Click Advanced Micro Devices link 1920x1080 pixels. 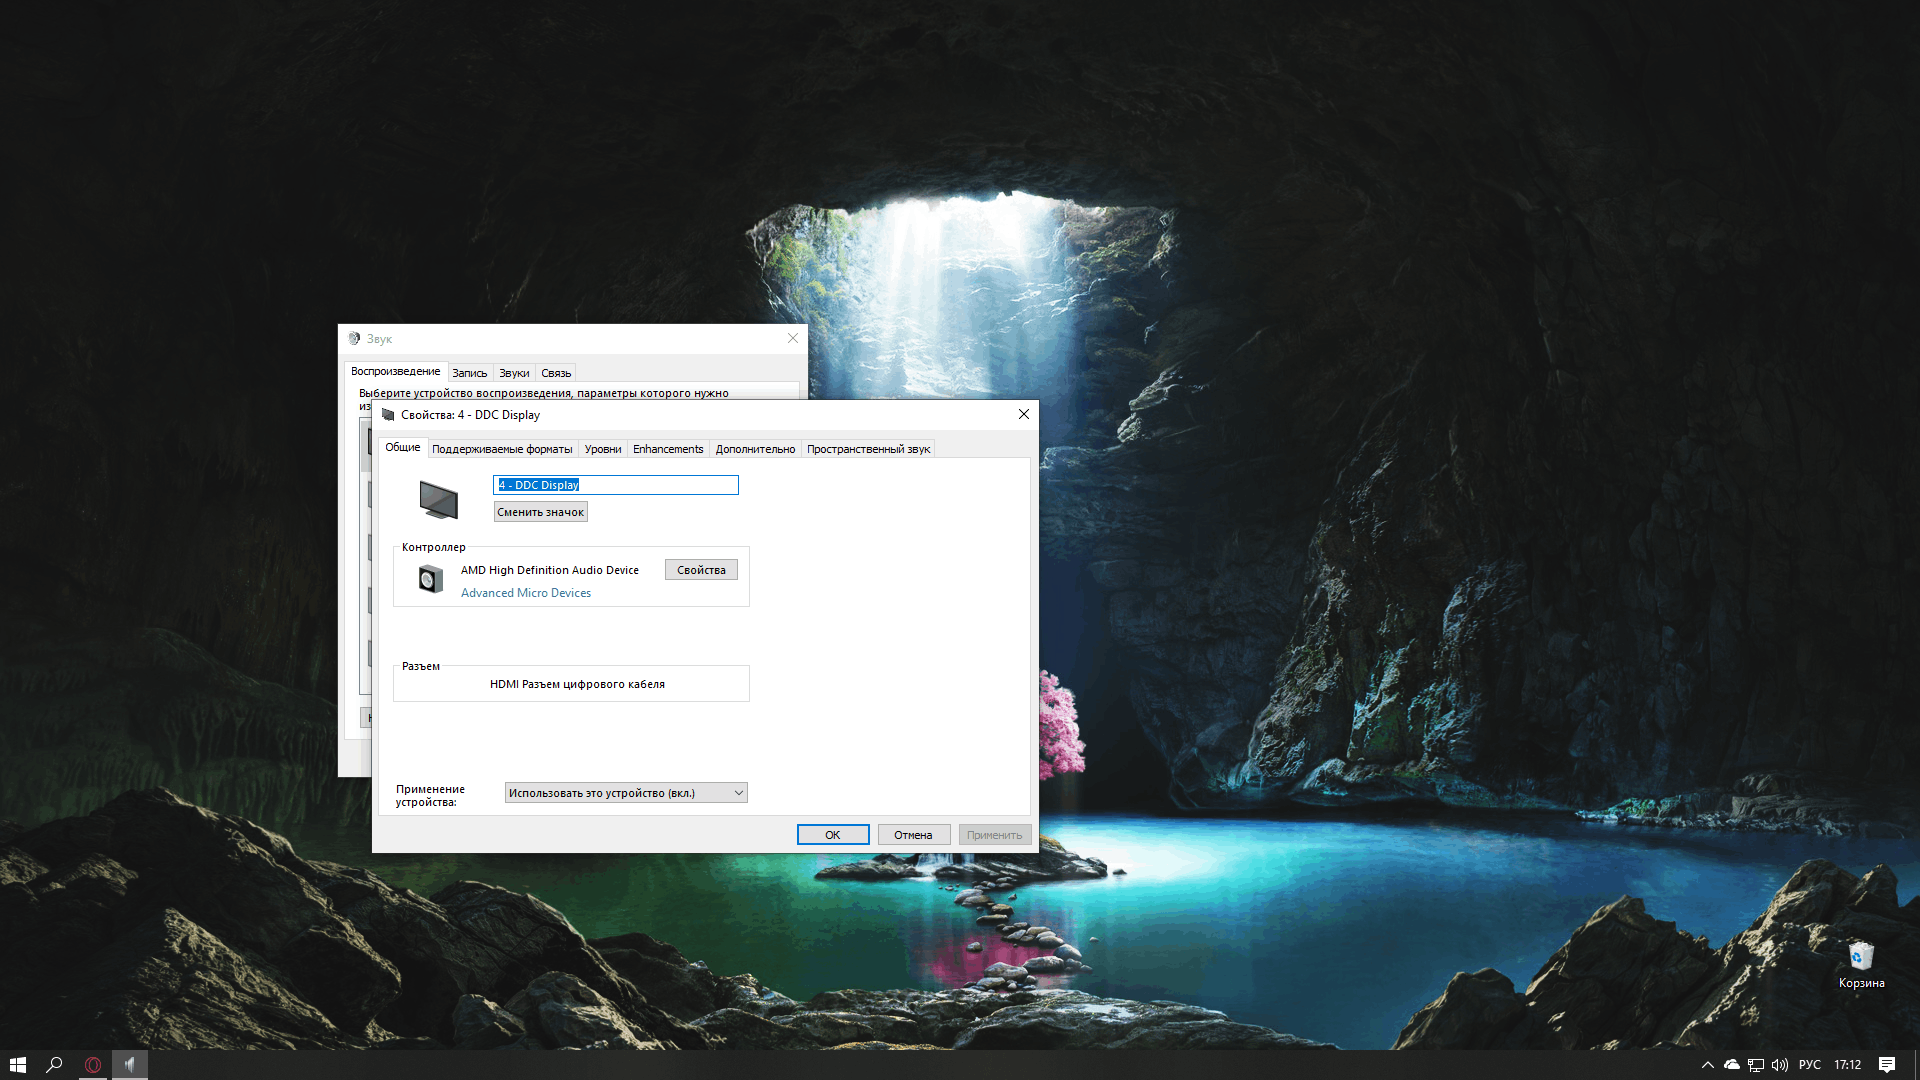[525, 592]
